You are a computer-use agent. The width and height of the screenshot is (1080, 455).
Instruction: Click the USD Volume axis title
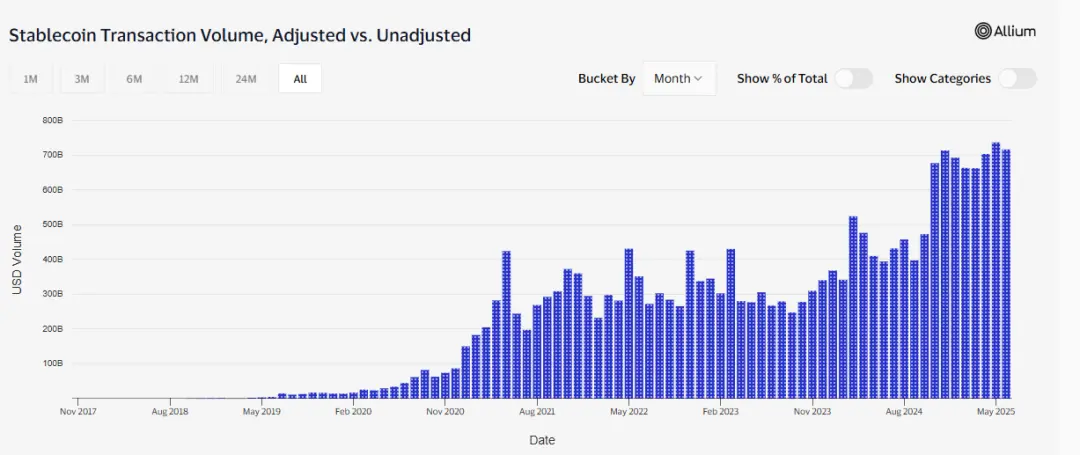coord(17,259)
